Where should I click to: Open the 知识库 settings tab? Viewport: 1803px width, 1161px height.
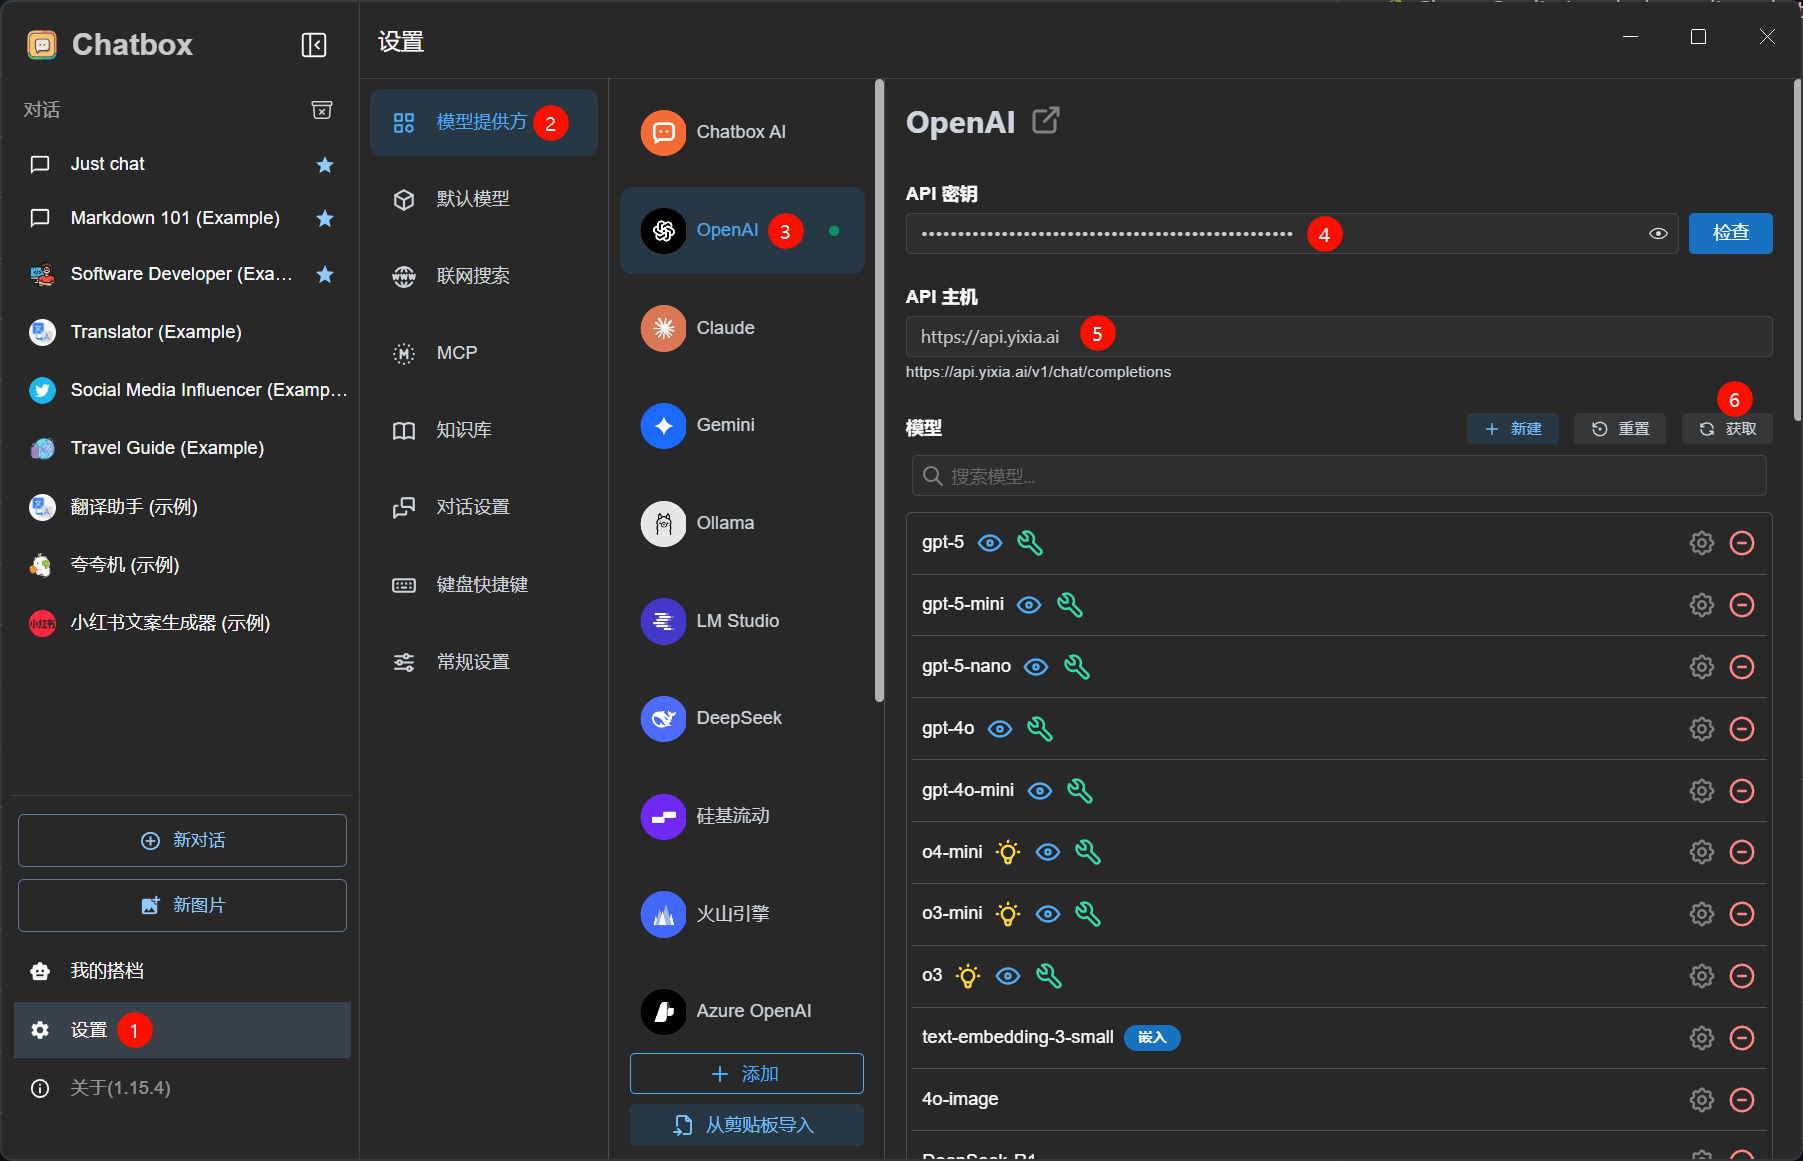click(x=484, y=430)
